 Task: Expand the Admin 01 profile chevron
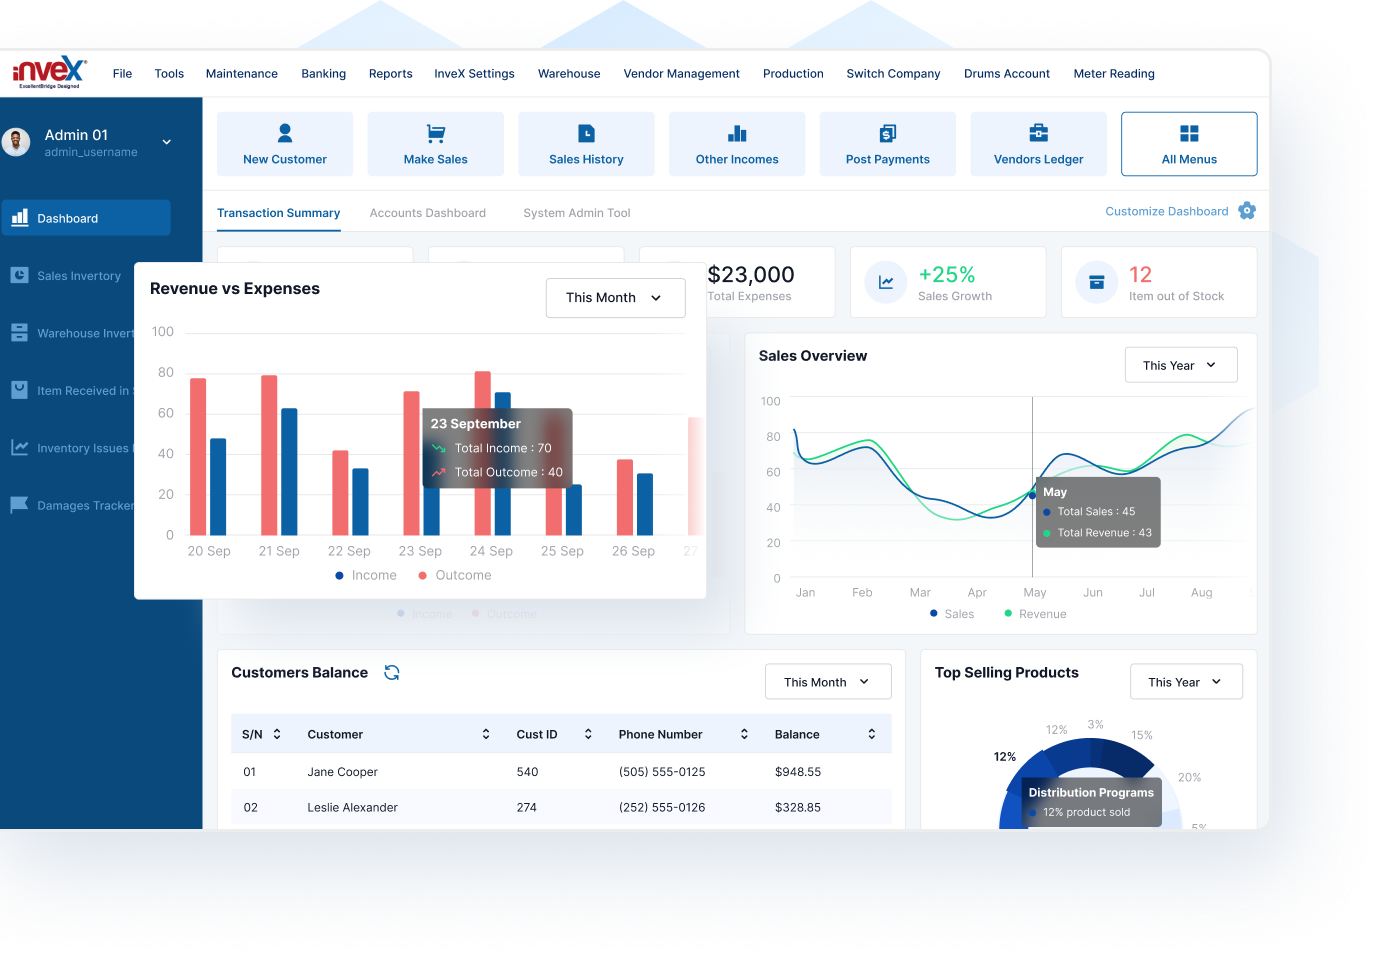167,142
